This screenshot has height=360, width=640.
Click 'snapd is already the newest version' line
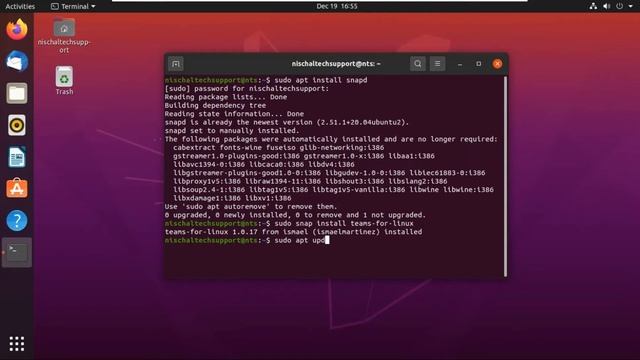[x=287, y=122]
